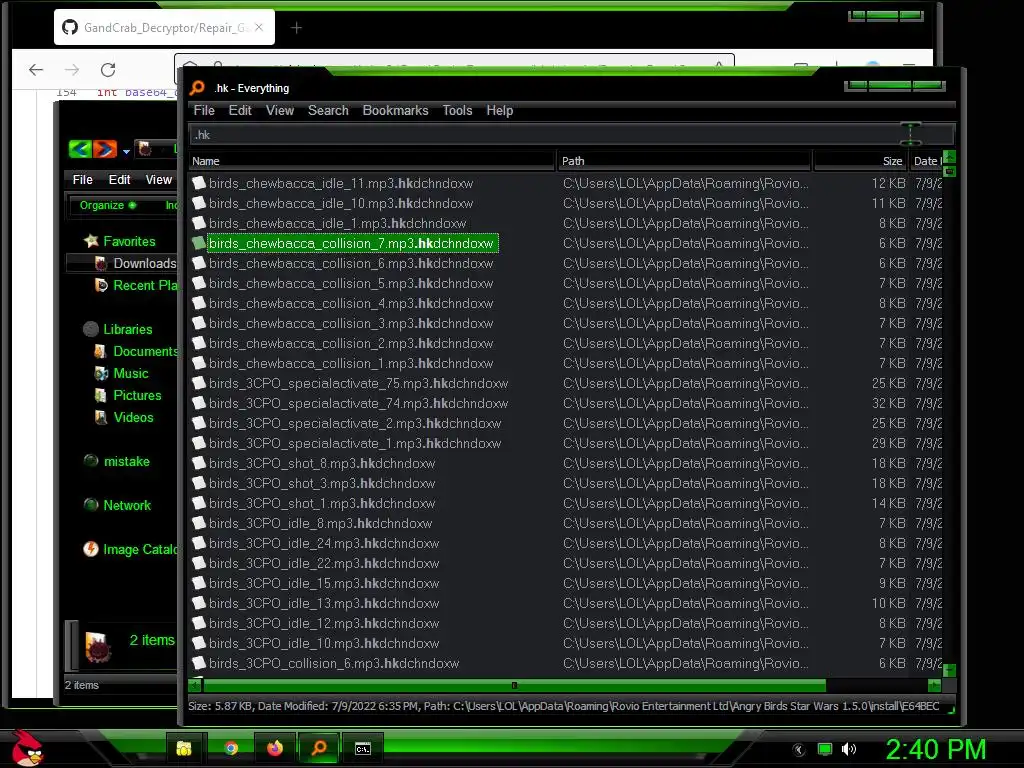Screen dimensions: 1024x768
Task: Click the results list scroll up arrow
Action: point(950,157)
